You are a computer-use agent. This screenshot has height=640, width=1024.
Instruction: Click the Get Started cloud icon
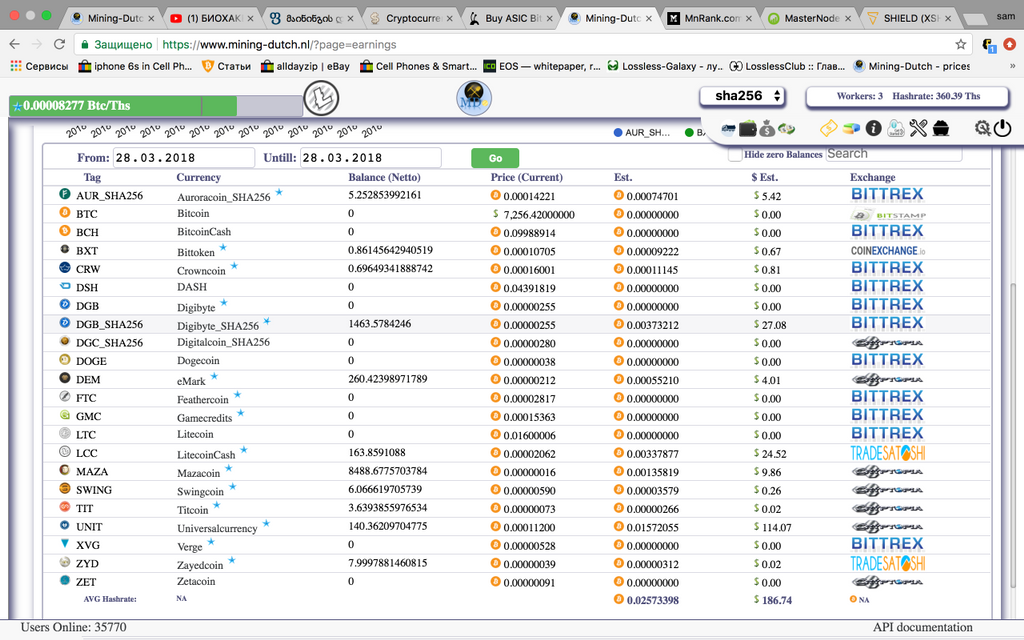(896, 129)
